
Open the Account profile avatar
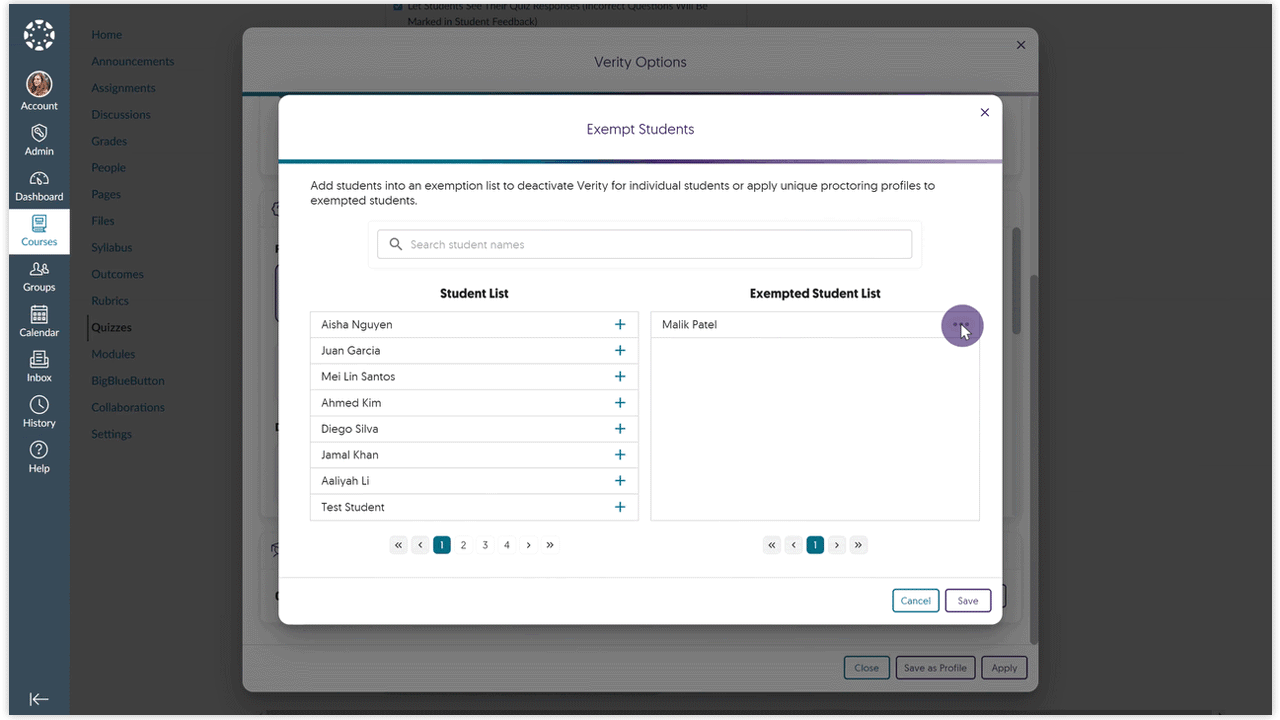point(39,84)
